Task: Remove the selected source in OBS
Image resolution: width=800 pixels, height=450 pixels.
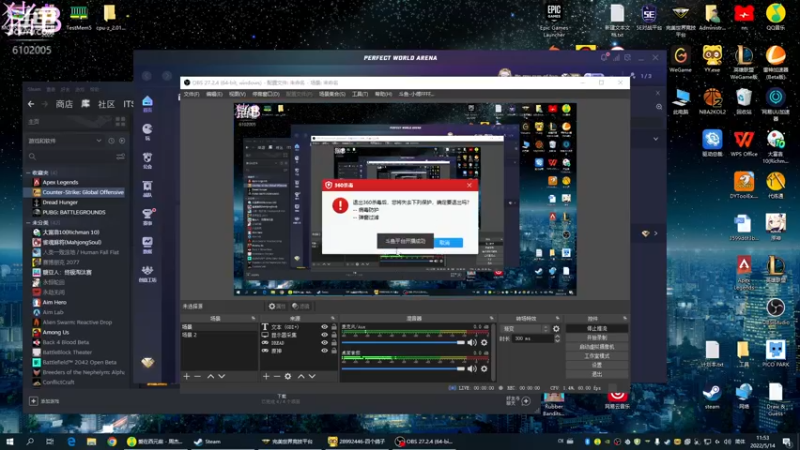Action: 277,377
